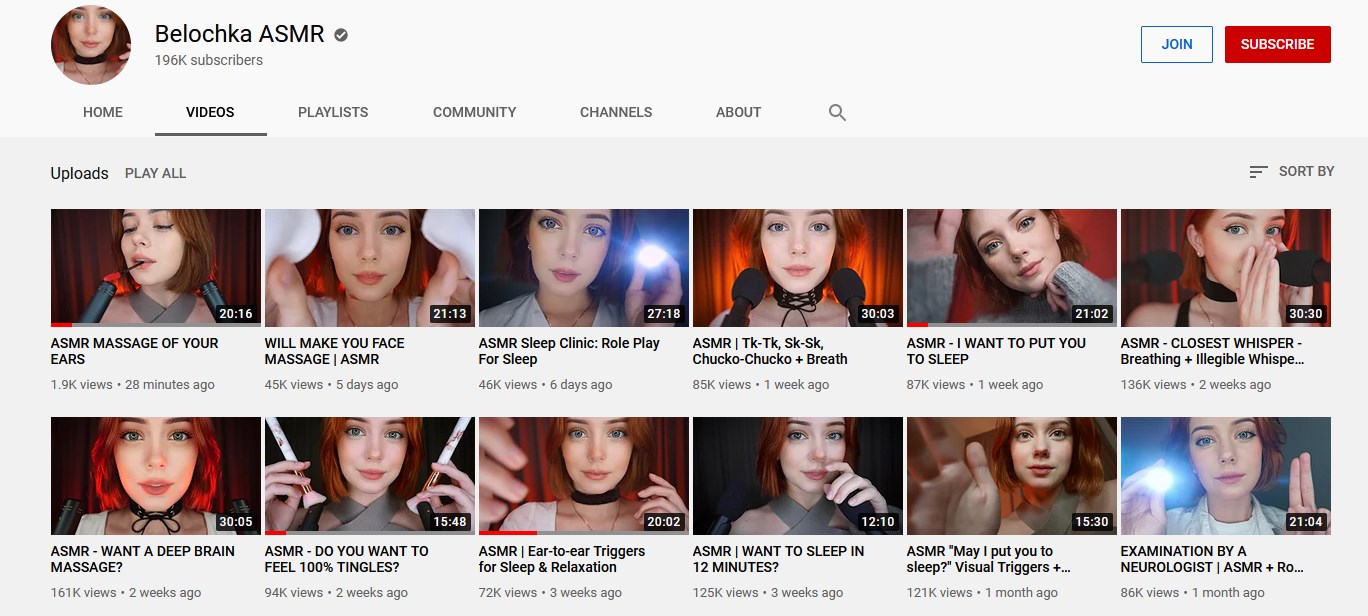
Task: Open the WANT A DEEP BRAIN MASSAGE thumbnail
Action: tap(156, 476)
